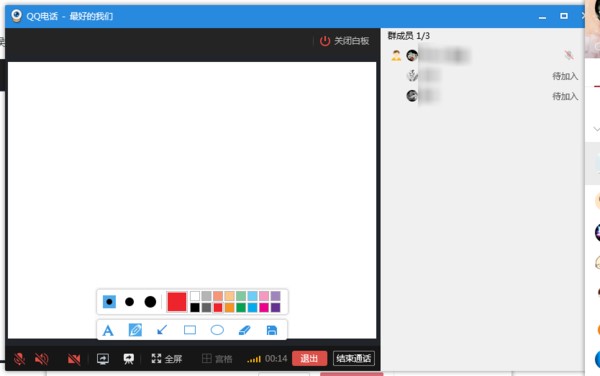Choose the large brush size
This screenshot has width=600, height=376.
(x=150, y=302)
